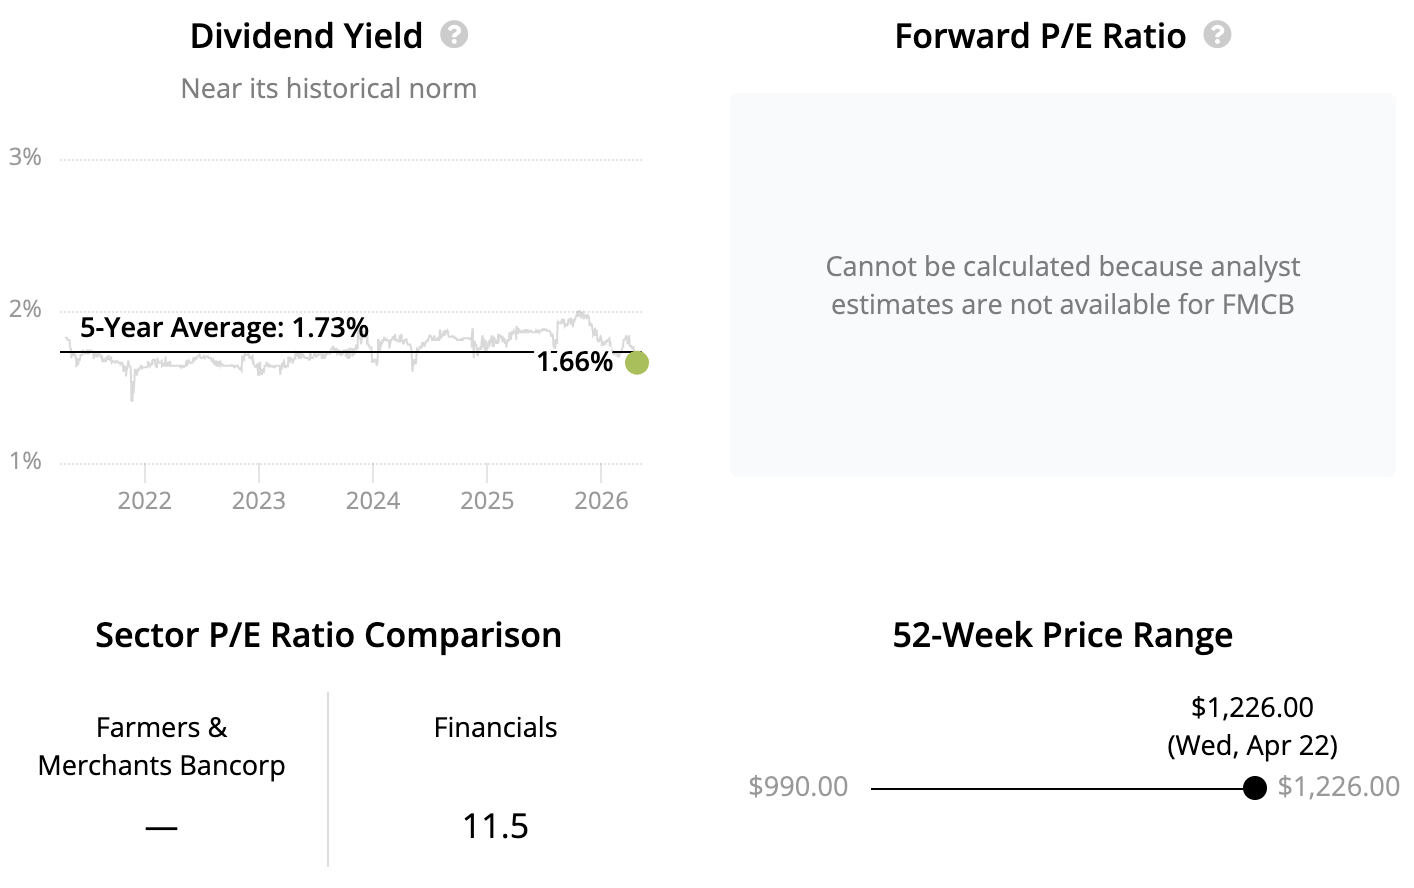Click the 1.66% current yield label
The width and height of the screenshot is (1414, 888).
(x=574, y=362)
